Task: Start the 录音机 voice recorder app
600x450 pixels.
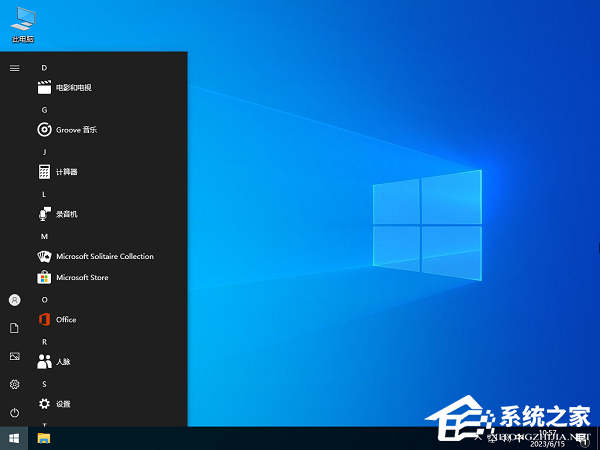Action: pyautogui.click(x=66, y=214)
